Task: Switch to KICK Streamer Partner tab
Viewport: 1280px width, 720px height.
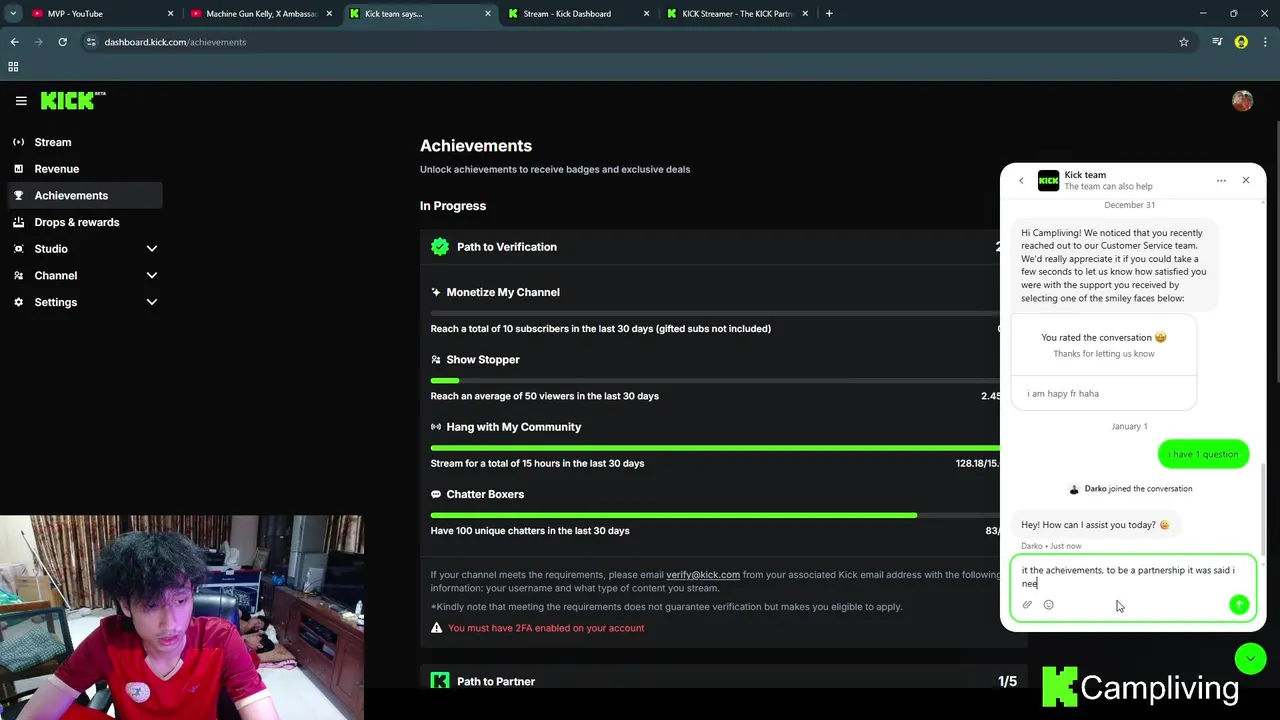Action: (x=738, y=14)
